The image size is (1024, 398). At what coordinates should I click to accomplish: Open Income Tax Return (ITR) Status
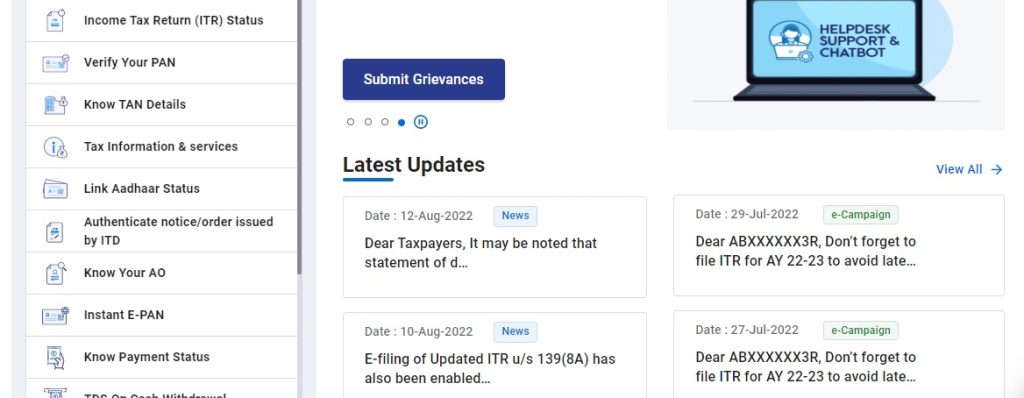coord(161,20)
